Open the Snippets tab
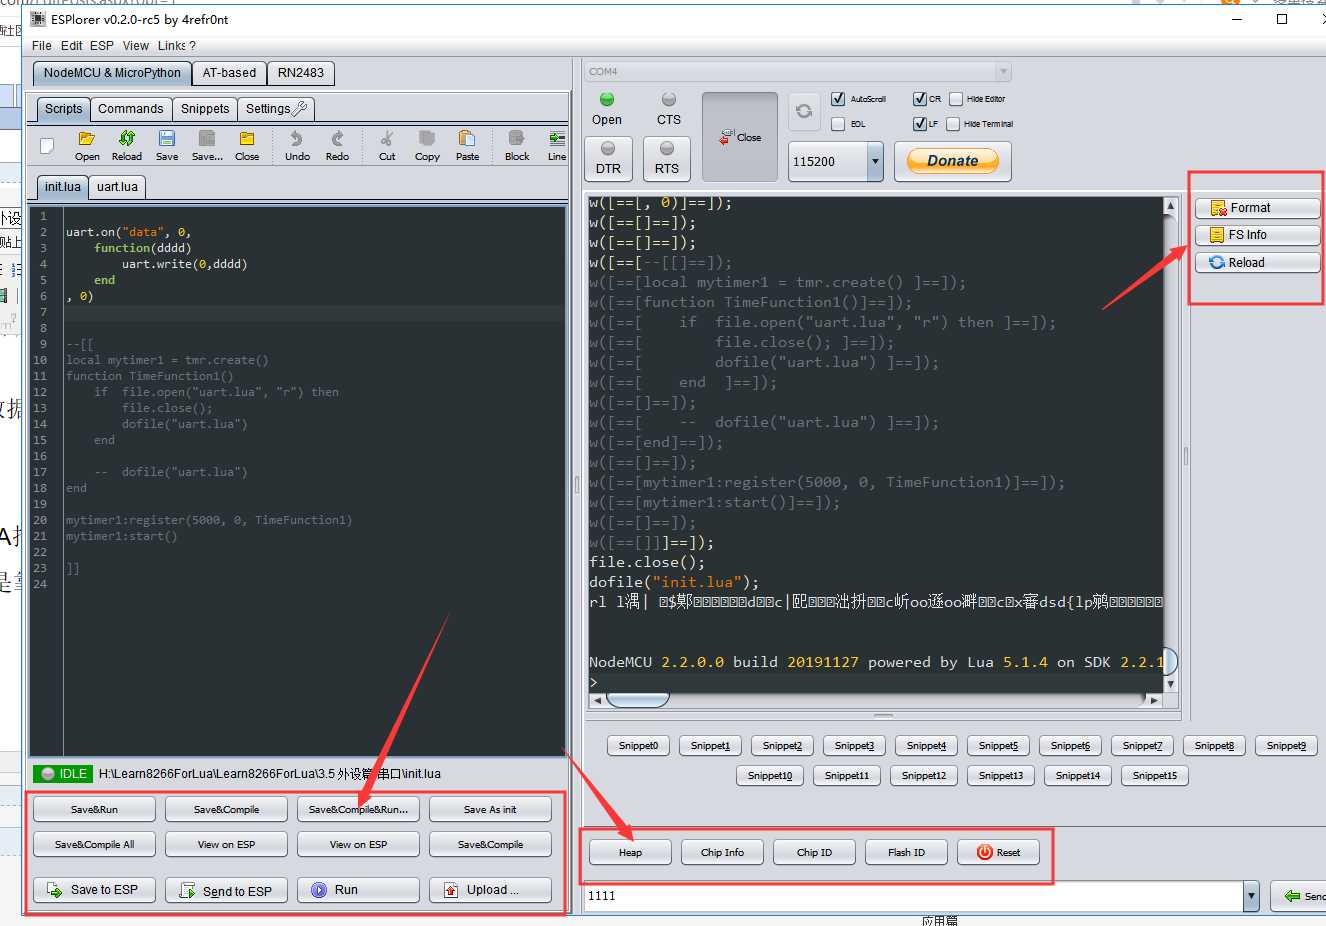The image size is (1326, 926). click(x=205, y=109)
